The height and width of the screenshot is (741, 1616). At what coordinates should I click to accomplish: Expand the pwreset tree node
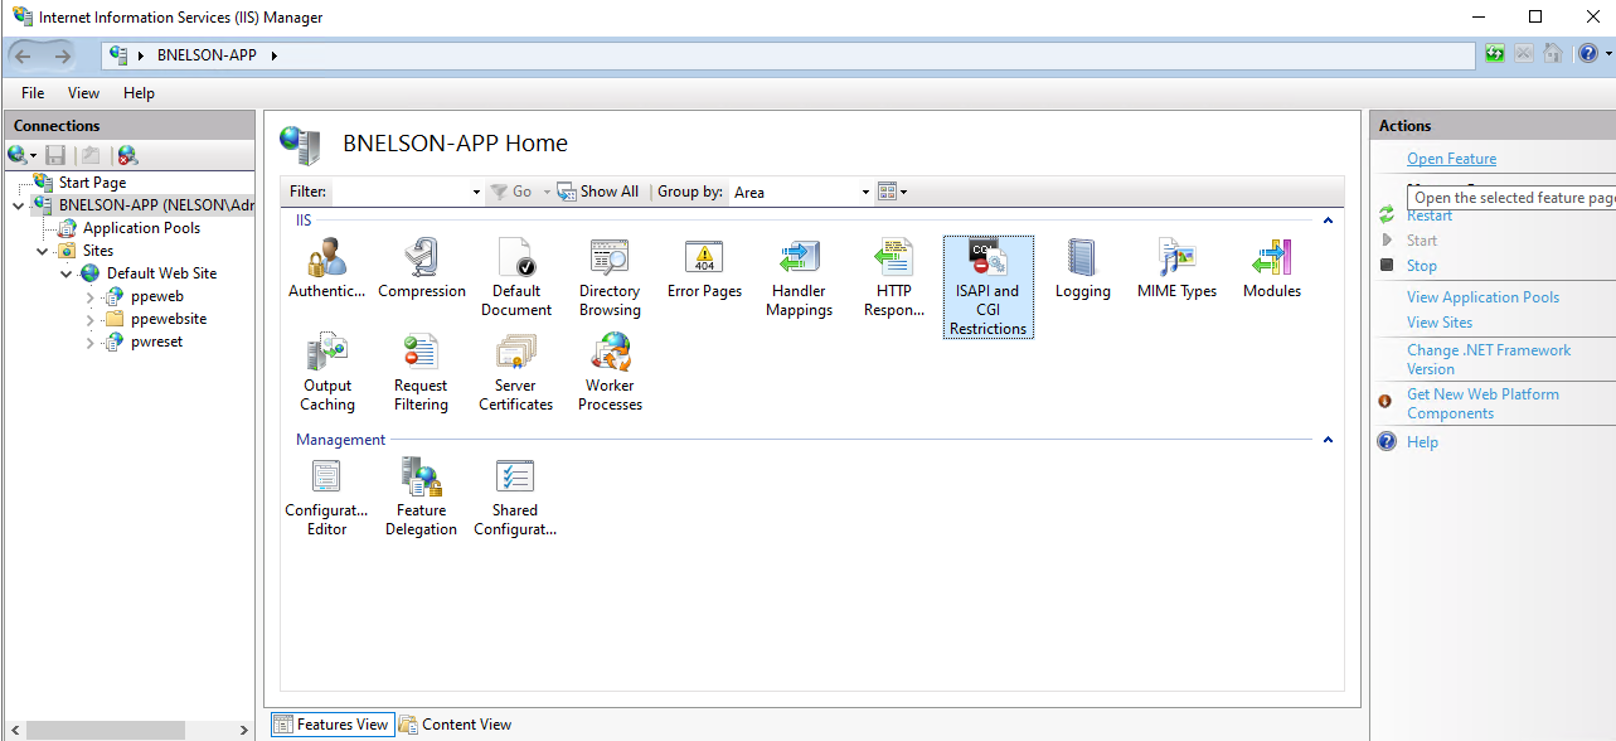point(90,343)
